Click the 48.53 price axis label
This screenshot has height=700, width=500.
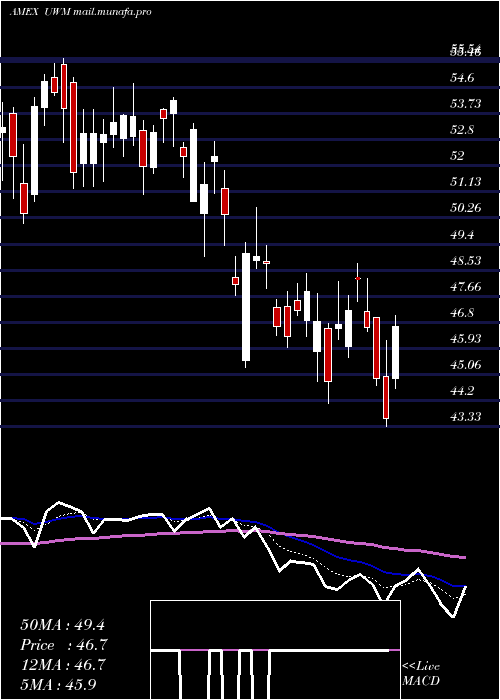pos(467,260)
